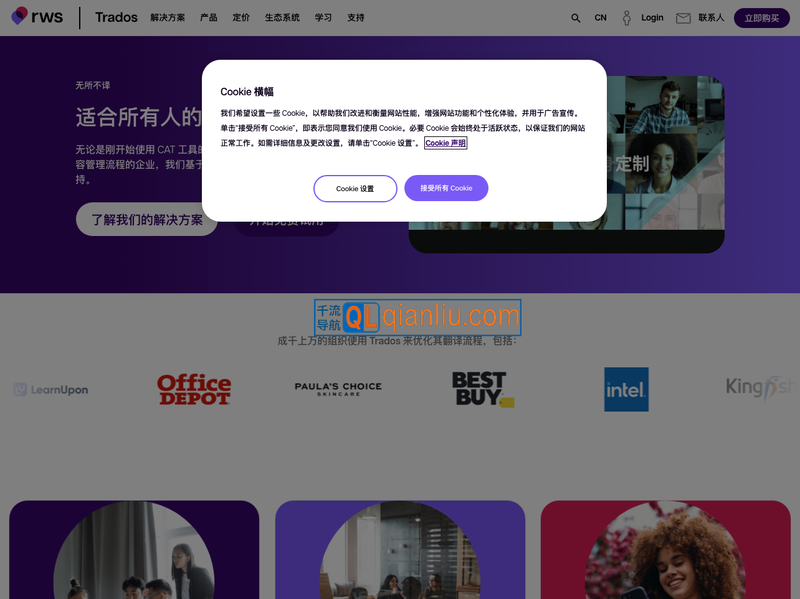Expand the 解决方案 navigation menu

168,17
